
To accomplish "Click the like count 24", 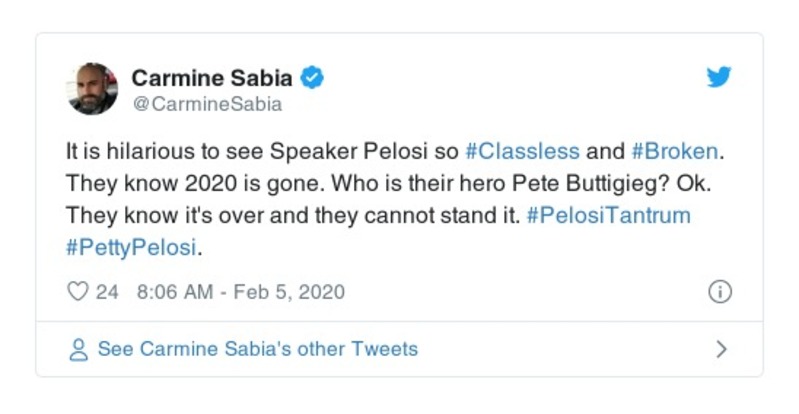I will pos(107,292).
